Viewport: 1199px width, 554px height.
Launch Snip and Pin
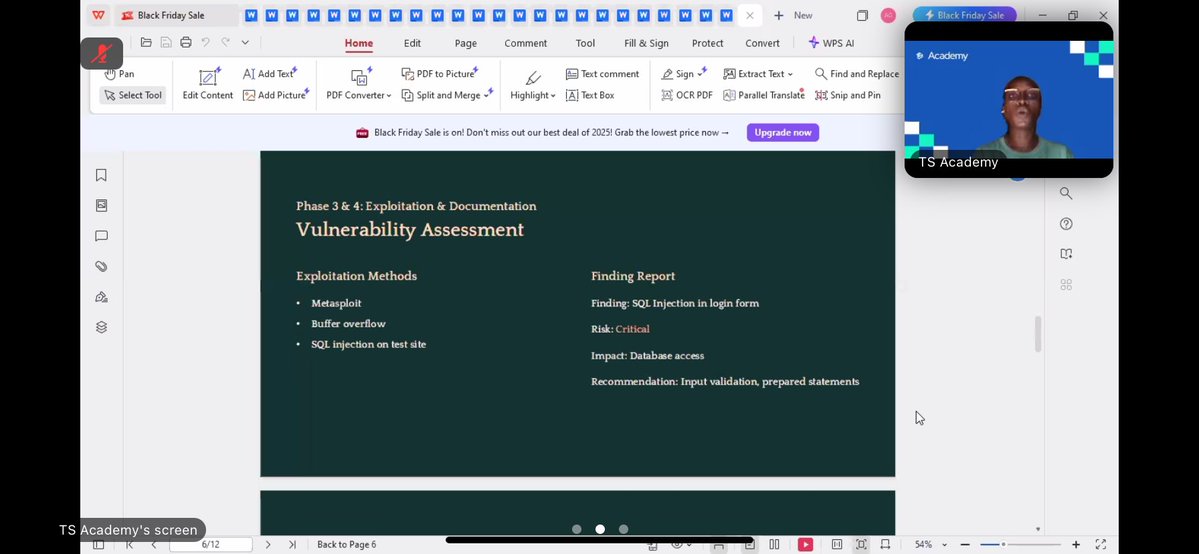coord(848,95)
